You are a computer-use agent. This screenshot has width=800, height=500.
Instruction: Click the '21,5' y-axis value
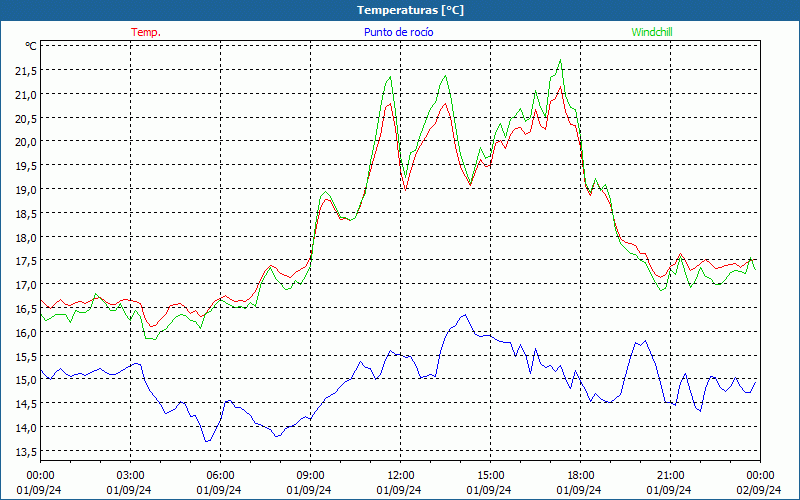[x=26, y=71]
